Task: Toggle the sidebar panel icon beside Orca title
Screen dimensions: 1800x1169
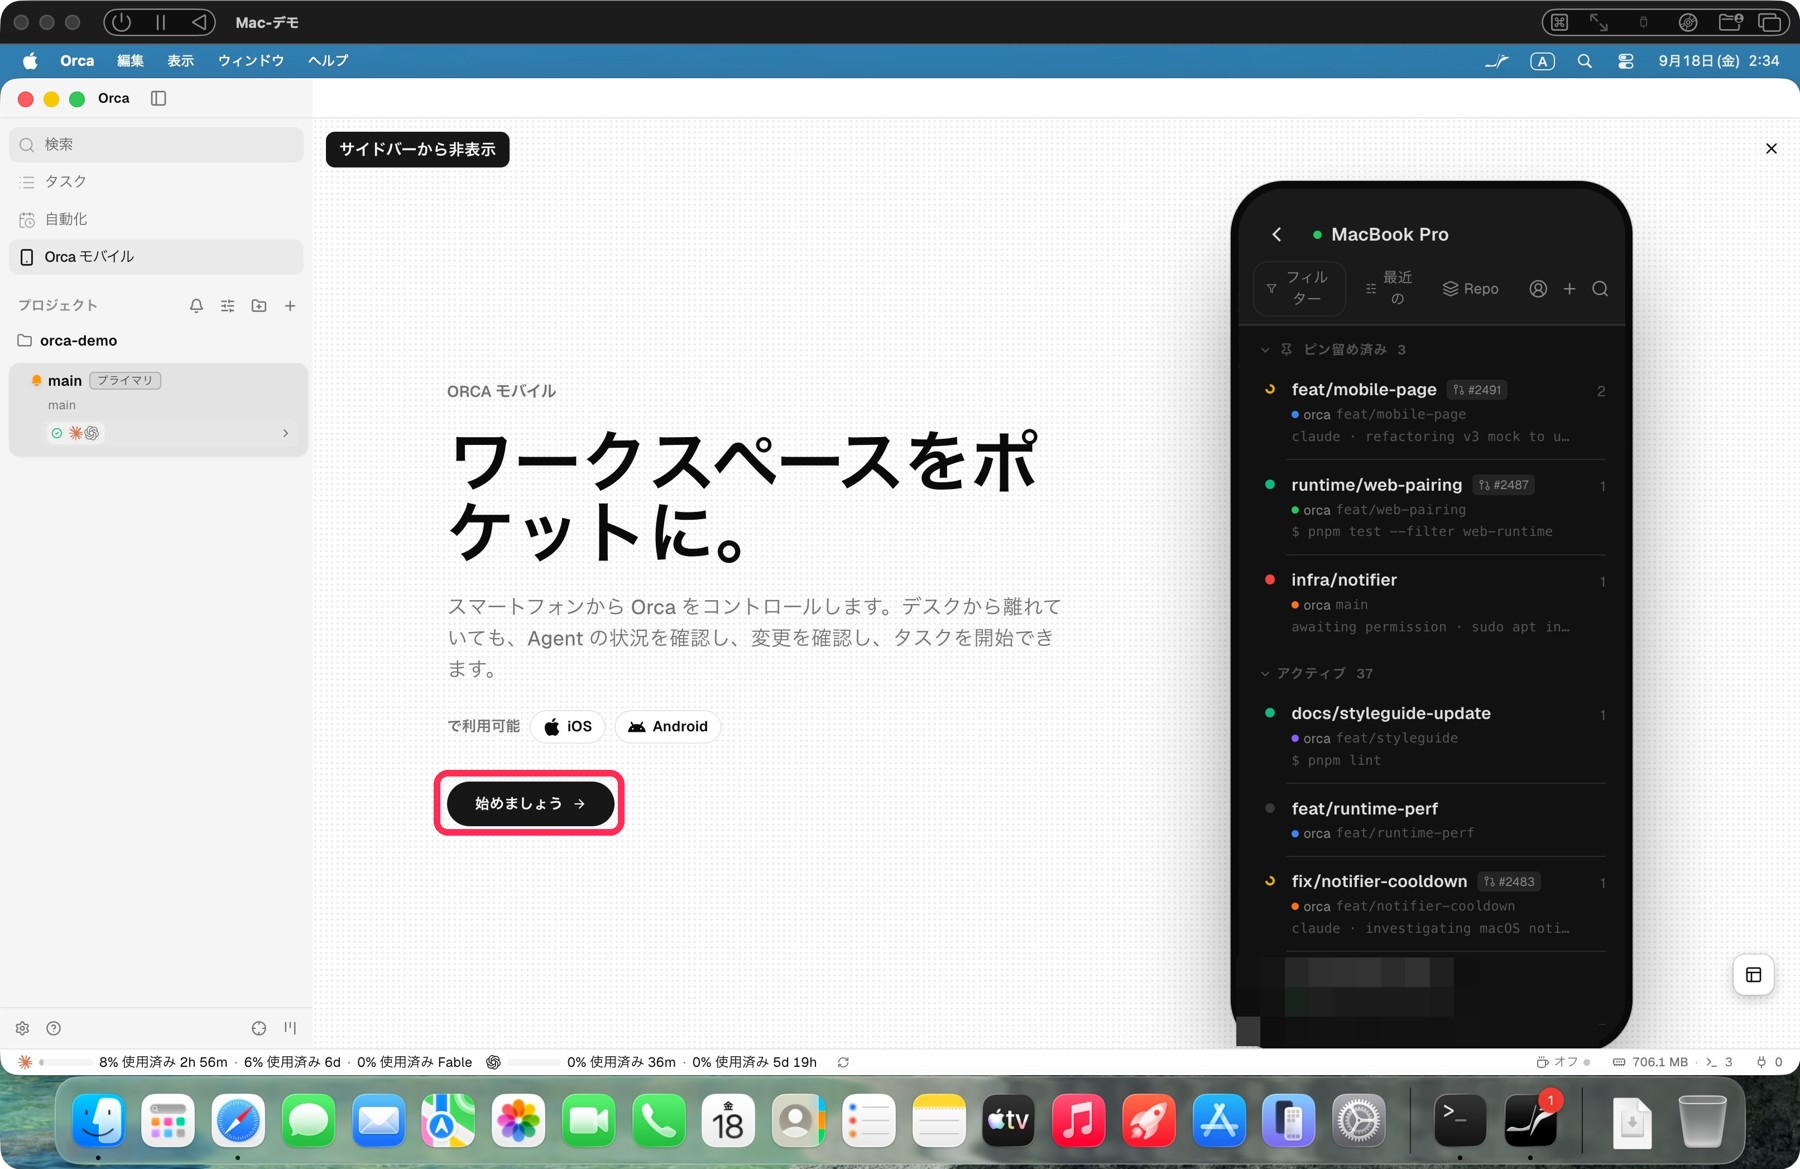Action: (x=158, y=98)
